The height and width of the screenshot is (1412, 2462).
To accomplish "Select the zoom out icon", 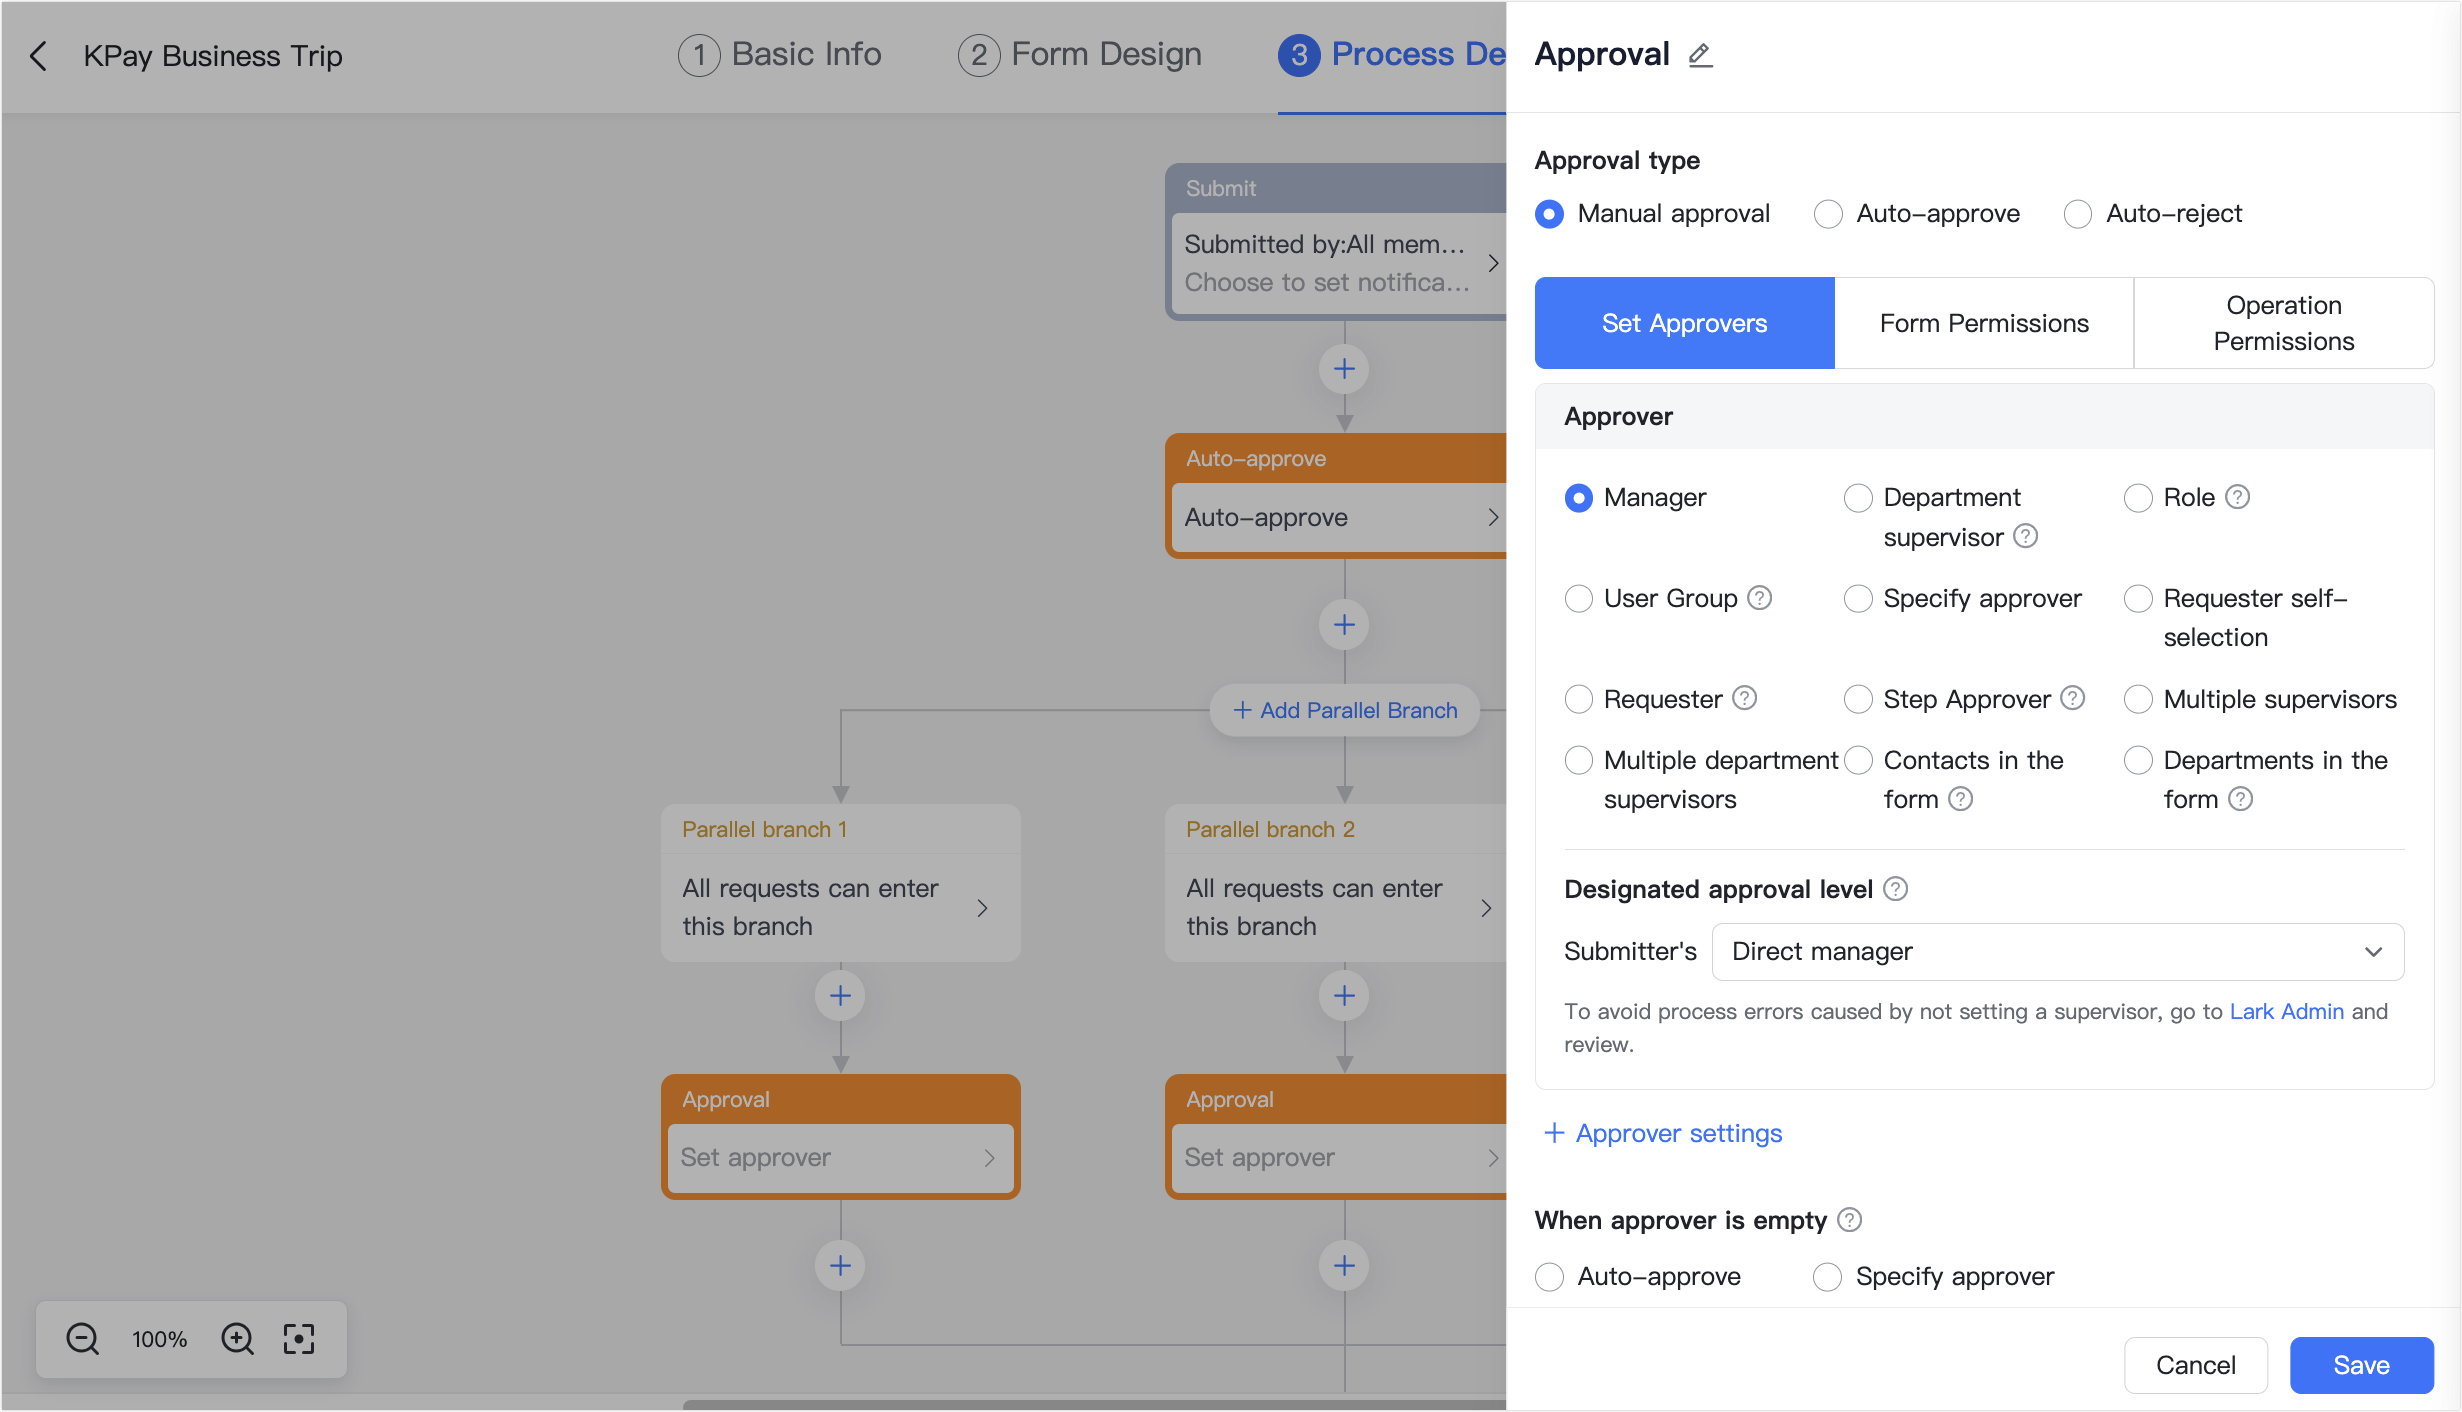I will point(82,1339).
